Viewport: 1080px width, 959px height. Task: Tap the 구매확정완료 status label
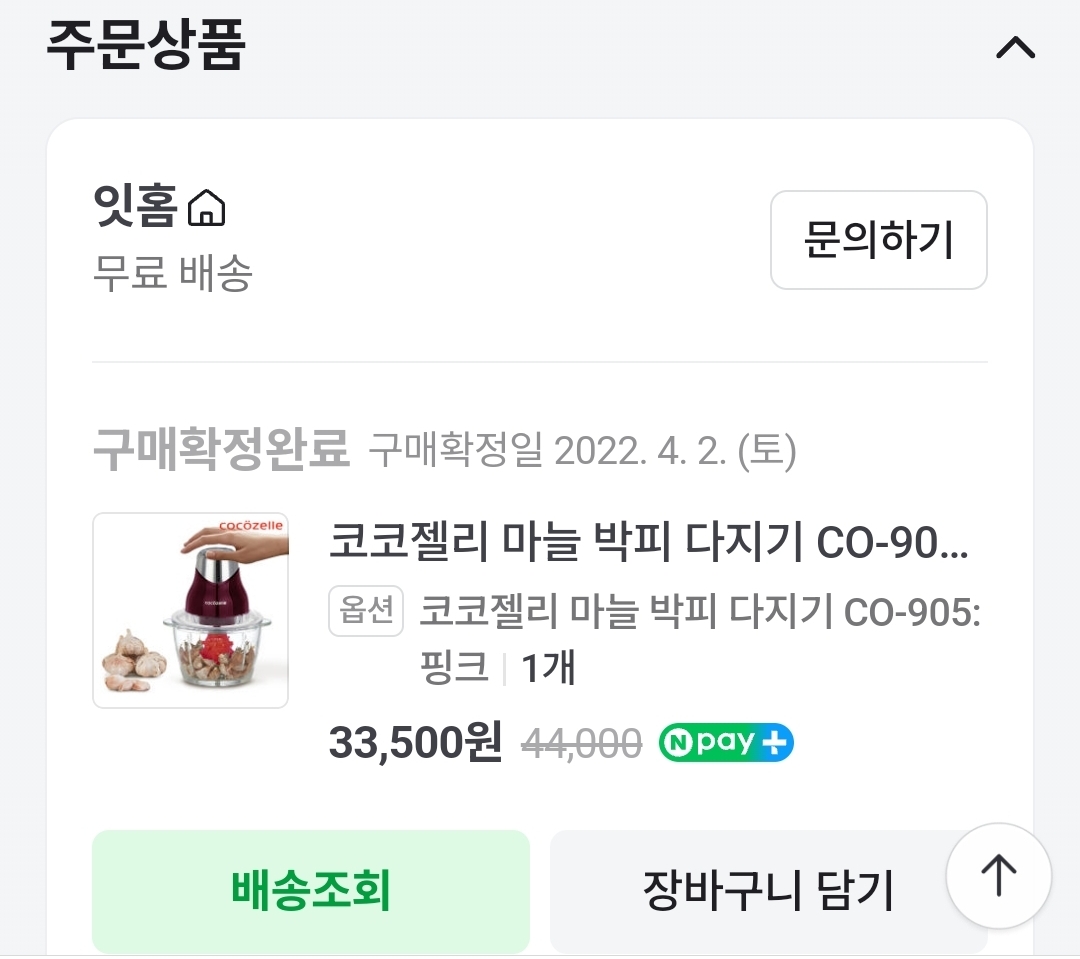221,451
